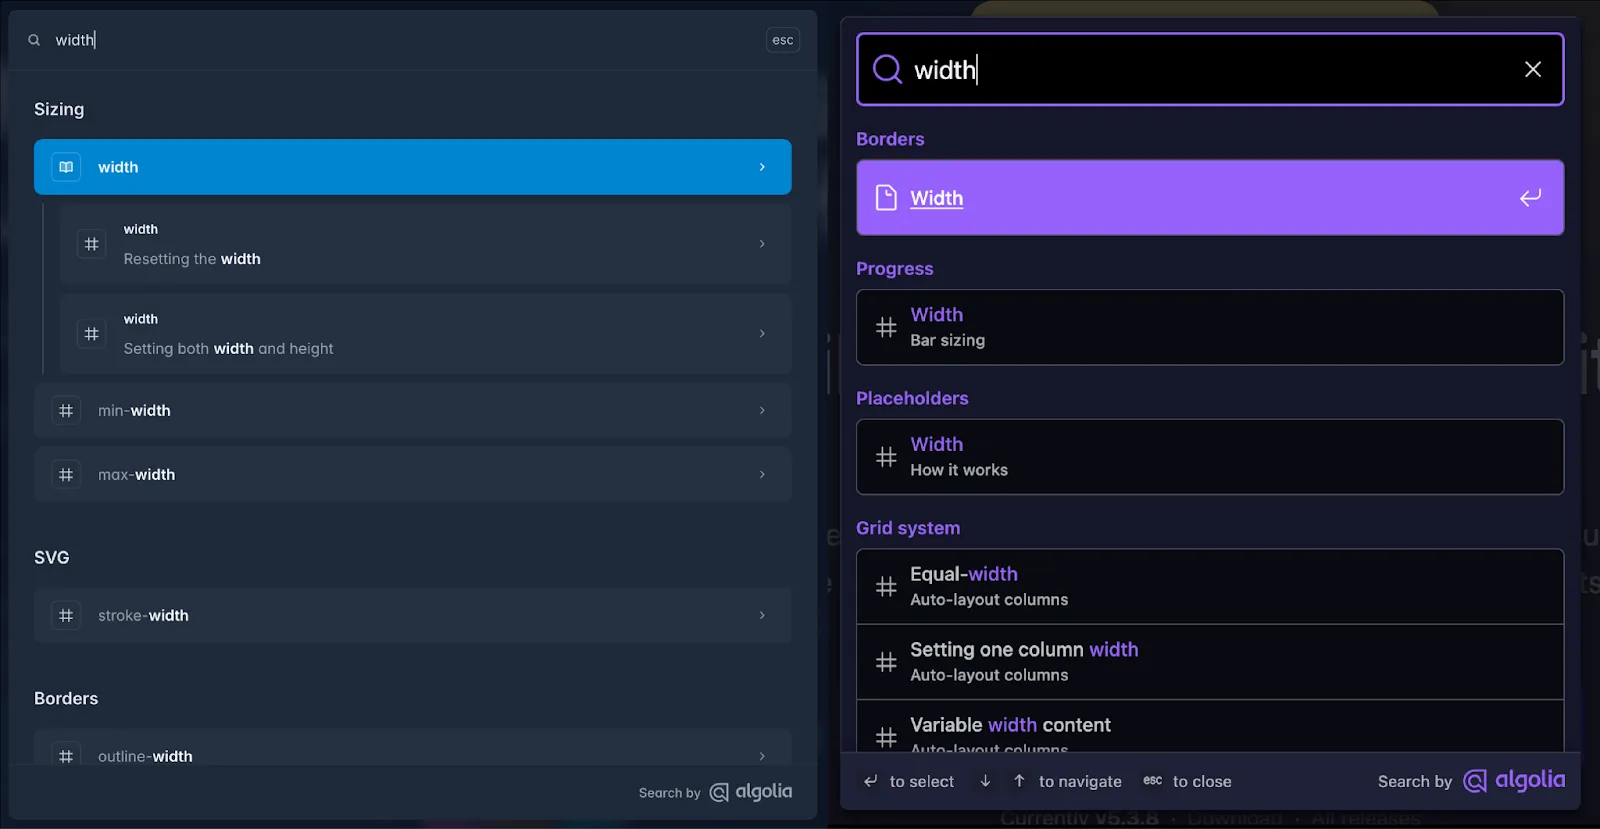Click the hash icon beside 'How it works'

point(886,457)
